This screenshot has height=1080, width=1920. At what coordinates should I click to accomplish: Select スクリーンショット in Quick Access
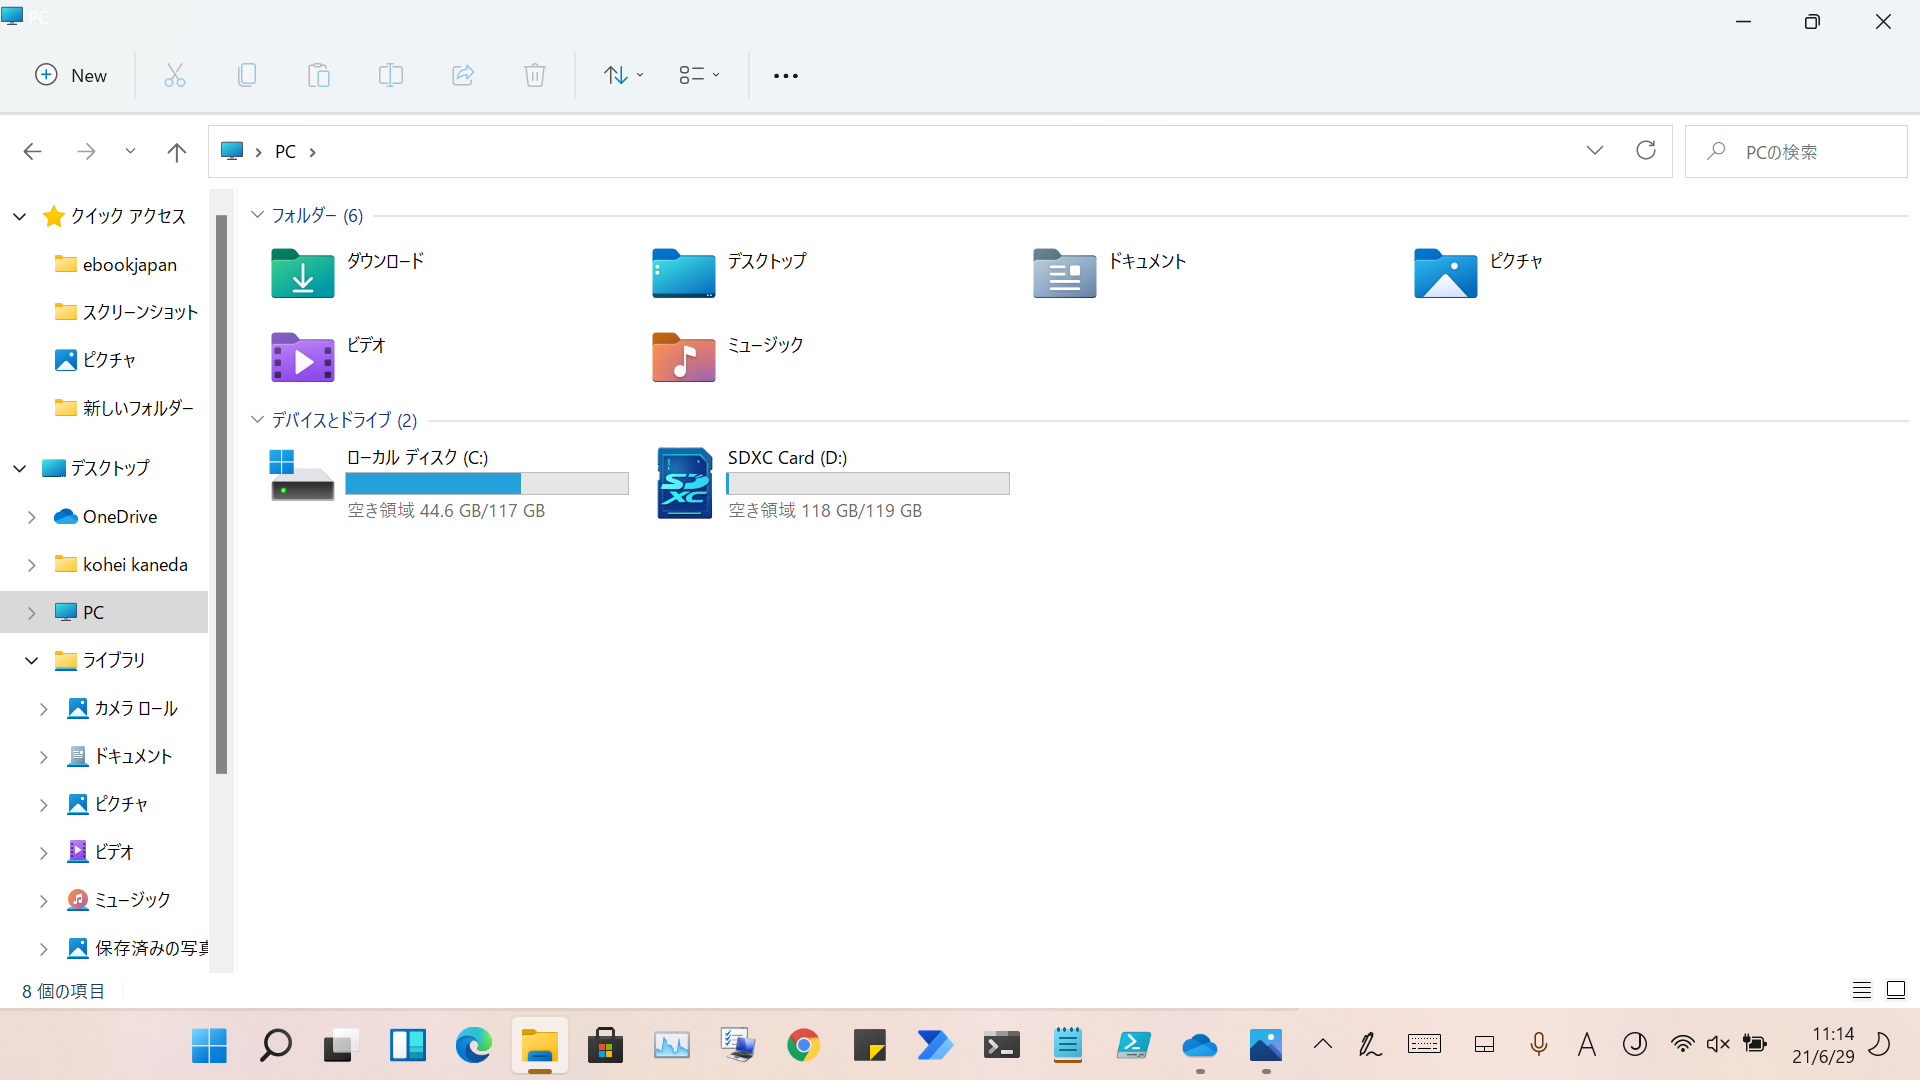click(x=140, y=312)
